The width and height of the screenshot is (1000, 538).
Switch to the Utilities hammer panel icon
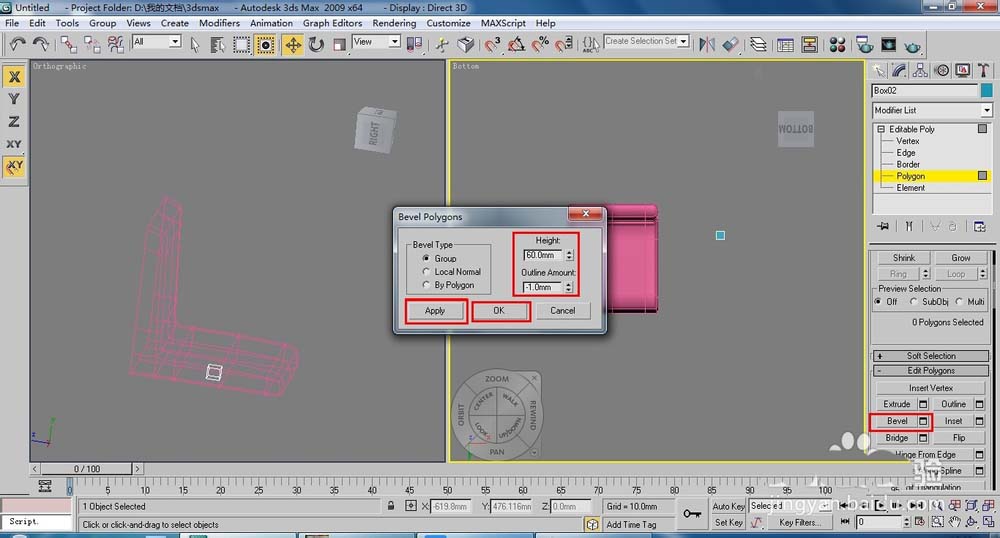(983, 71)
